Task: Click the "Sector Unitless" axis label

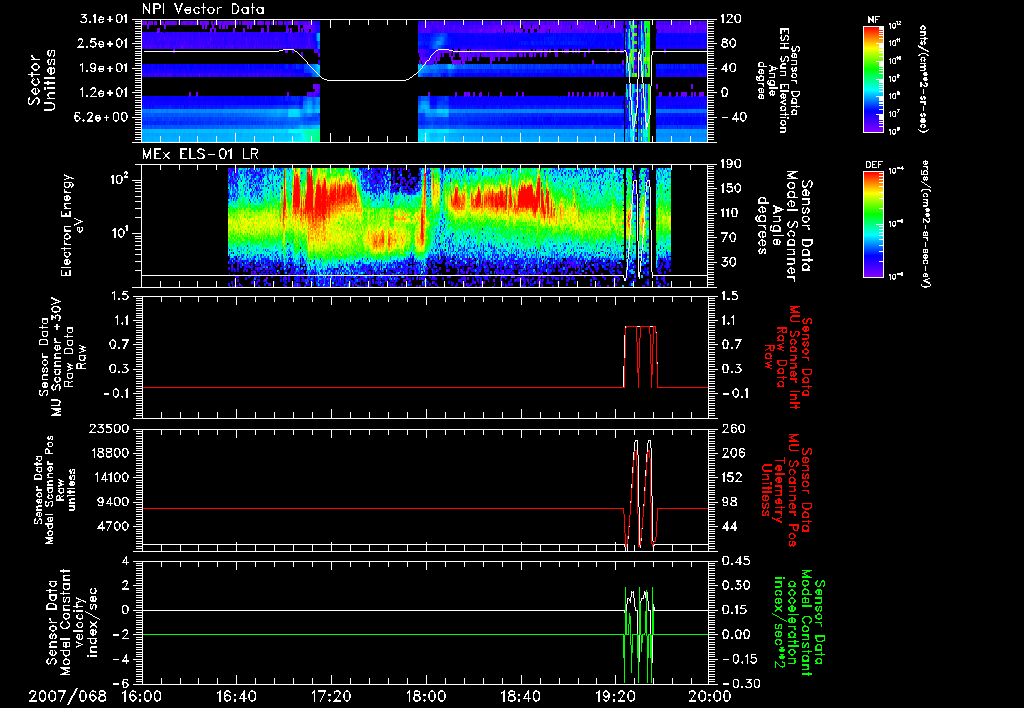Action: coord(42,80)
